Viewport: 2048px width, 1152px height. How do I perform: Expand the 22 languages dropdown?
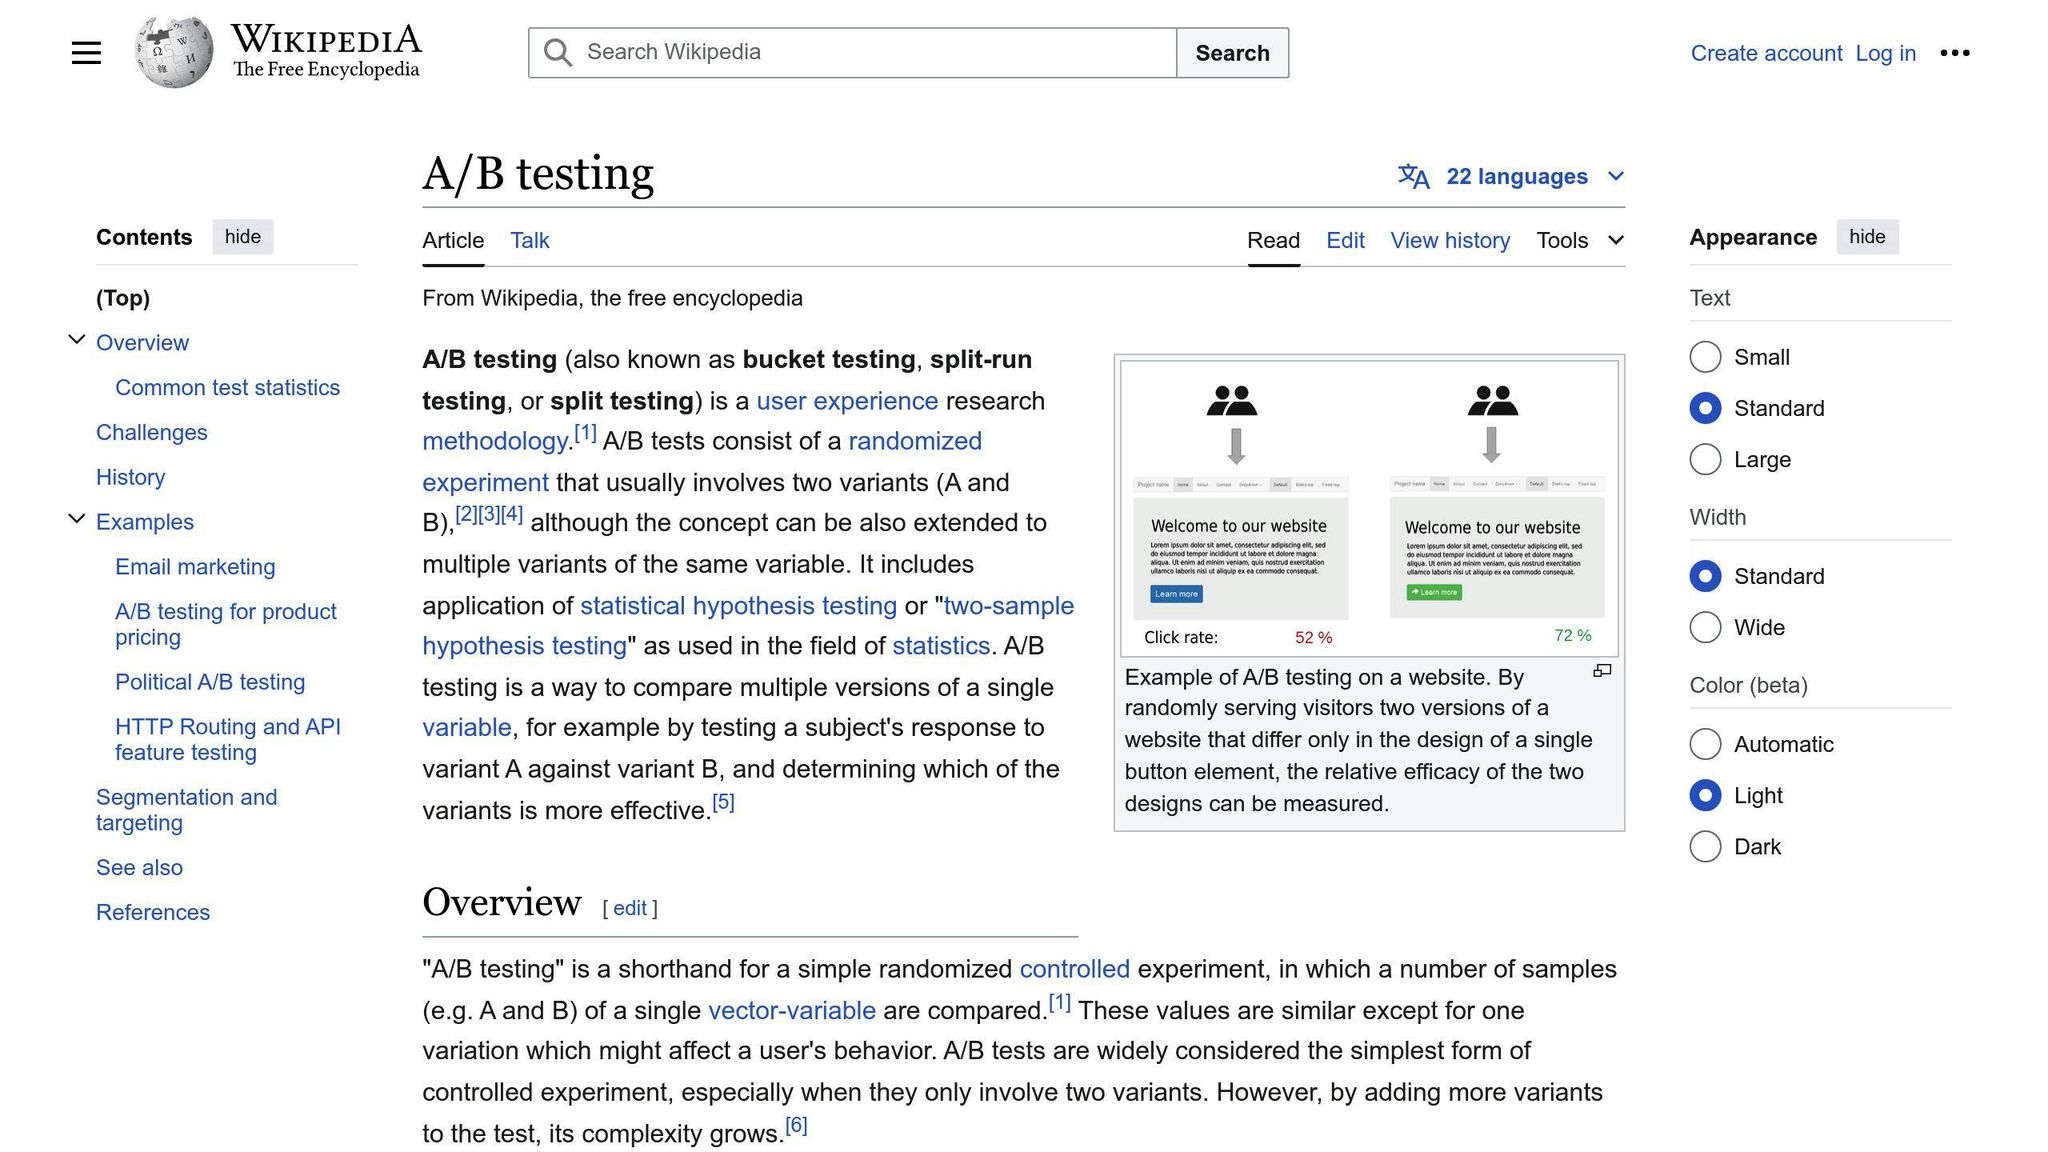(1519, 176)
